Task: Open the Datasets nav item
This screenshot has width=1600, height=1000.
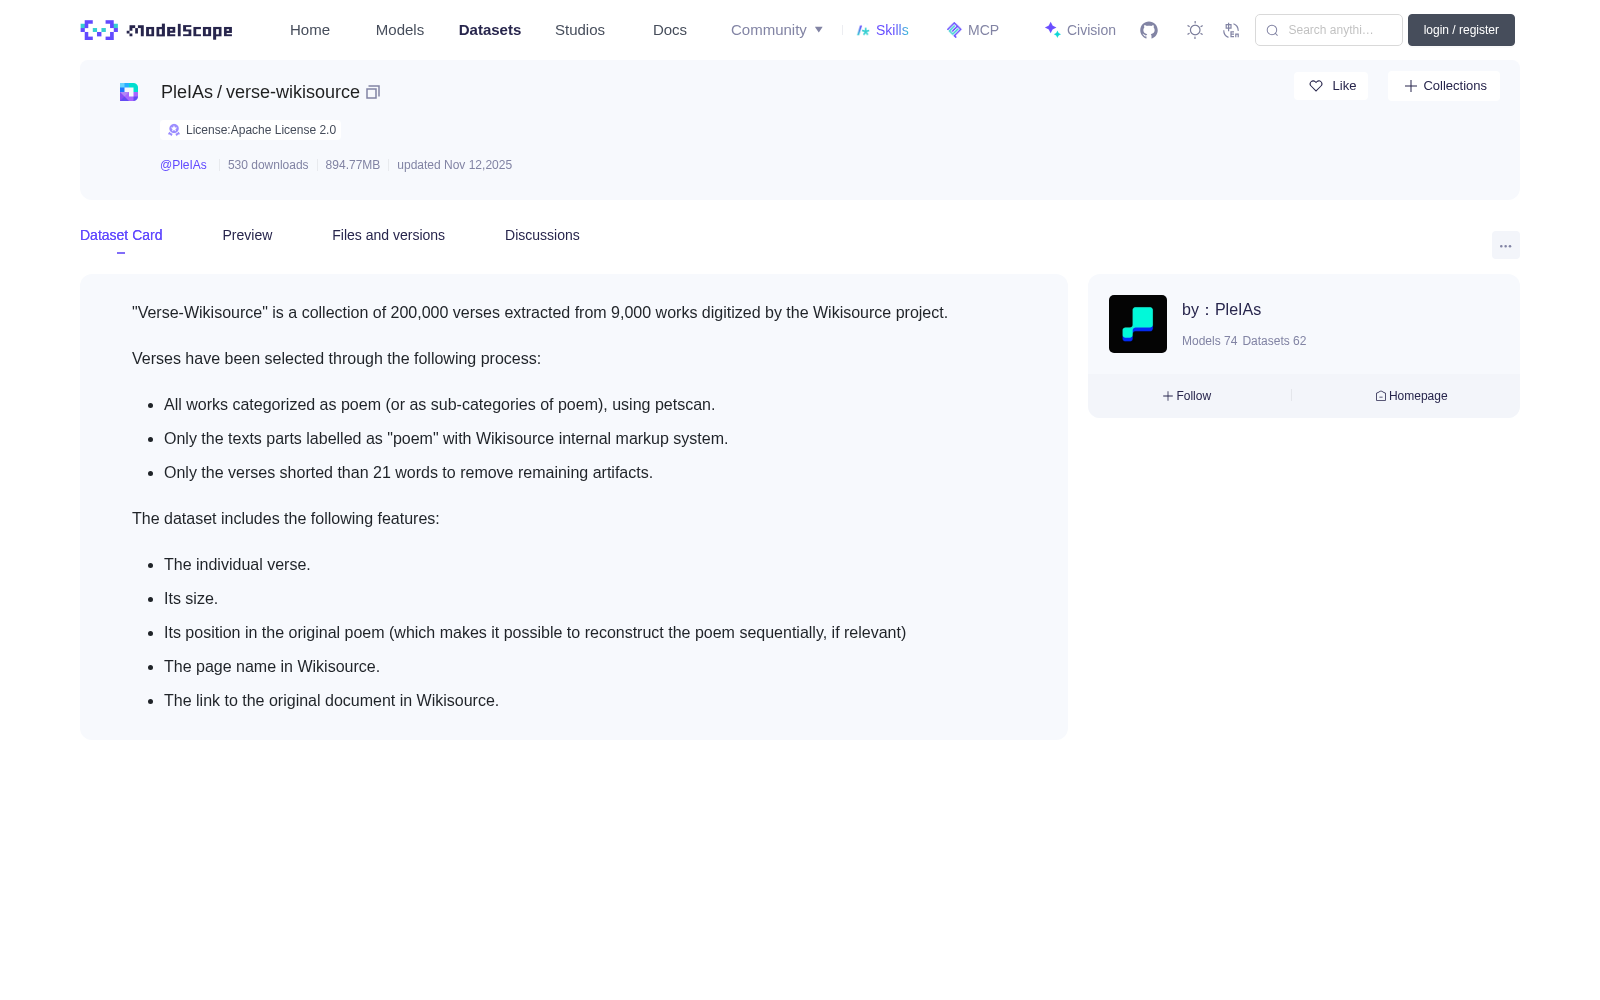Action: point(490,30)
